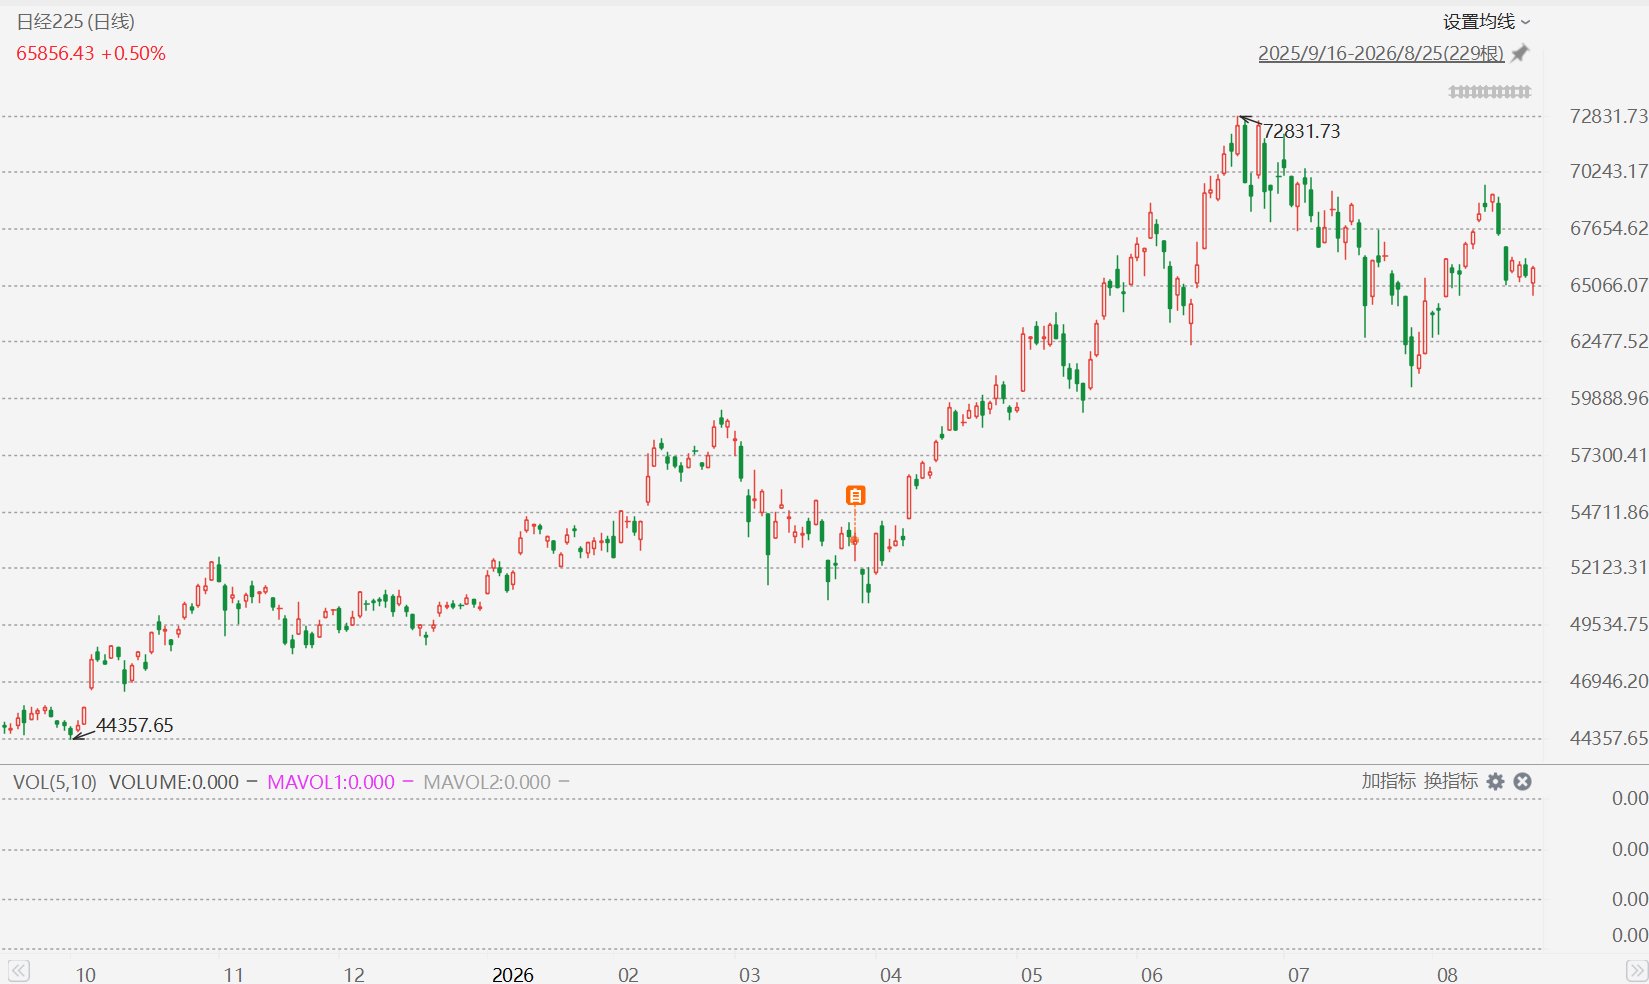Click month 11 on the time axis
The width and height of the screenshot is (1649, 984).
[x=233, y=974]
